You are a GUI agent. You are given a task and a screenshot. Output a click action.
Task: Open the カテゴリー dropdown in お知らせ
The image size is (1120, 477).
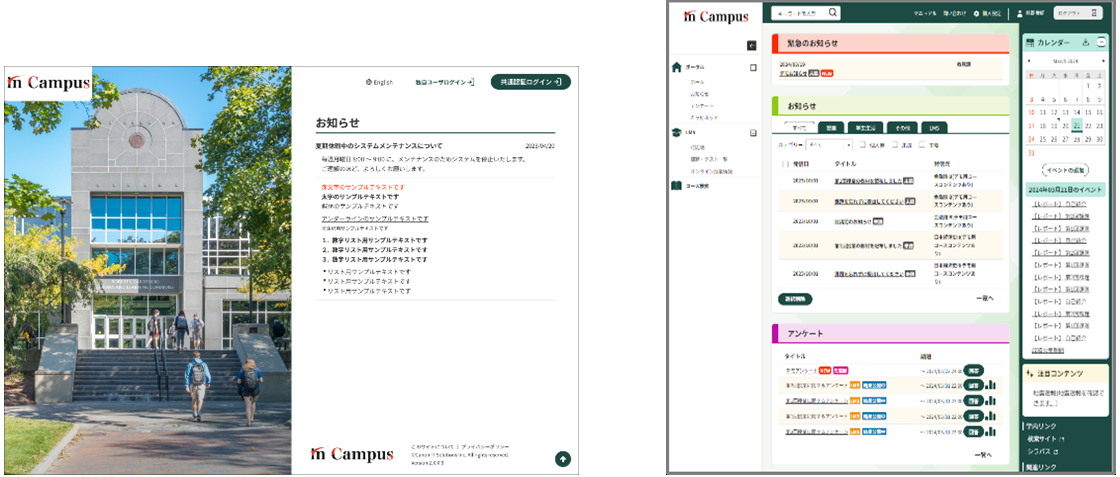[x=829, y=144]
